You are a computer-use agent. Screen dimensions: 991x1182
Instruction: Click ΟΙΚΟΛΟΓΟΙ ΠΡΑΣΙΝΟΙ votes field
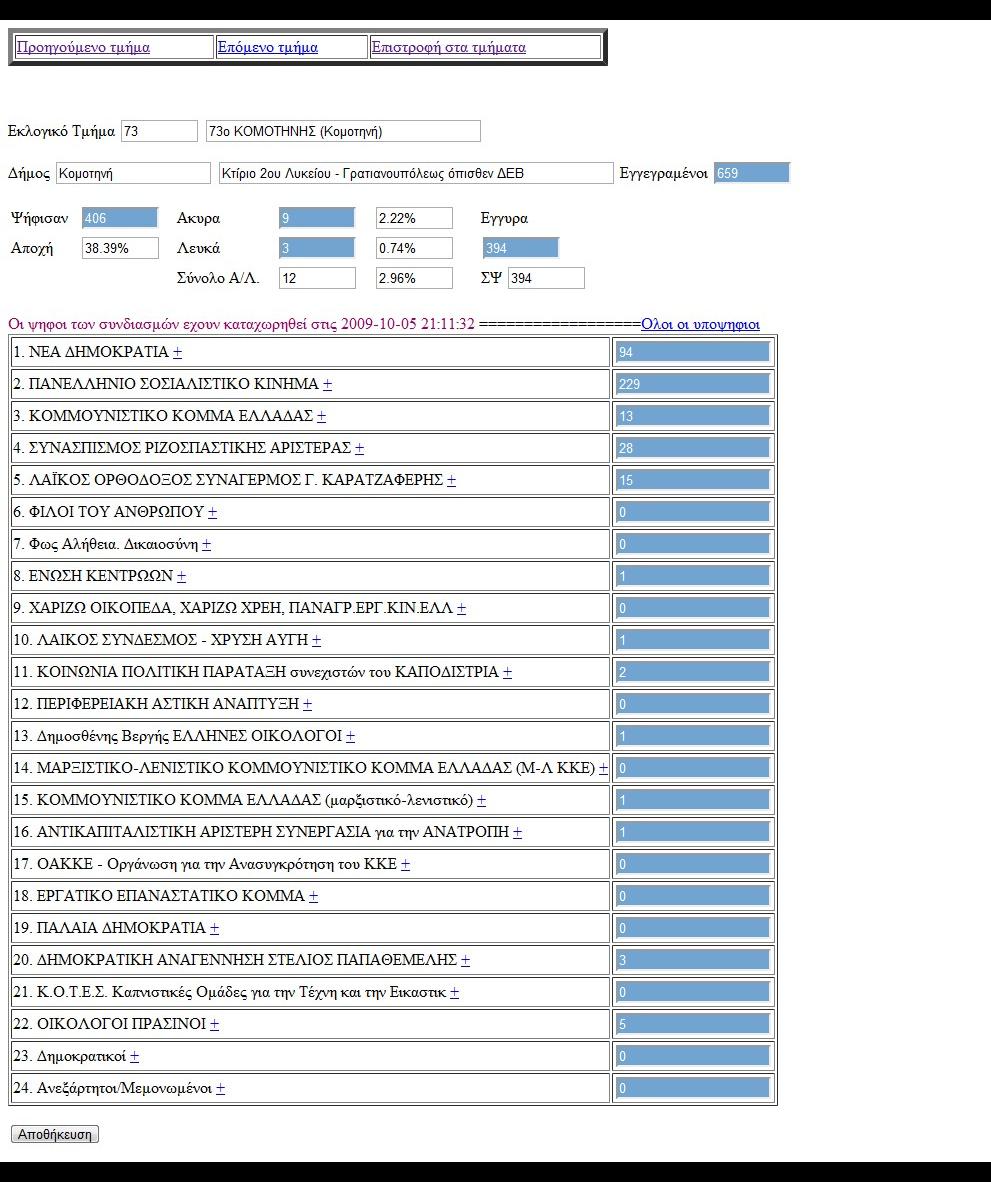pyautogui.click(x=693, y=1025)
